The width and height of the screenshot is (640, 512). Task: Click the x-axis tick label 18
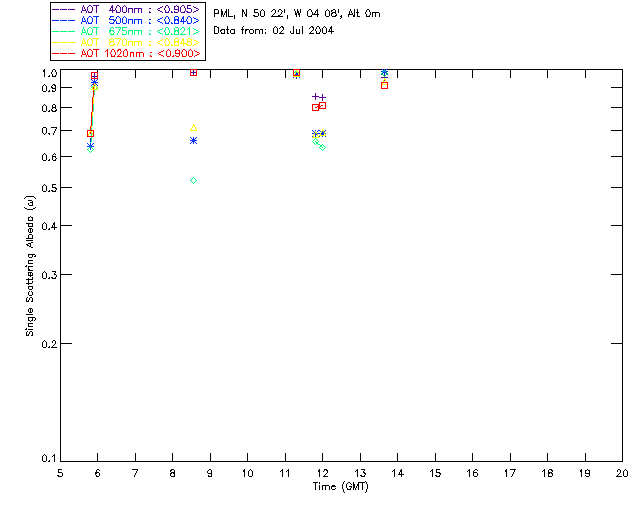(x=547, y=473)
